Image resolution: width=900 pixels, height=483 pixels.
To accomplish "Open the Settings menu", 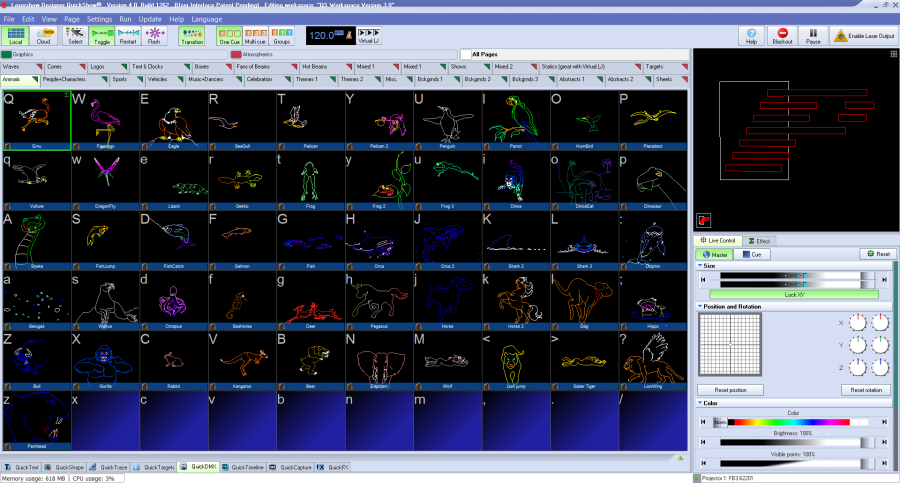I will pyautogui.click(x=99, y=19).
